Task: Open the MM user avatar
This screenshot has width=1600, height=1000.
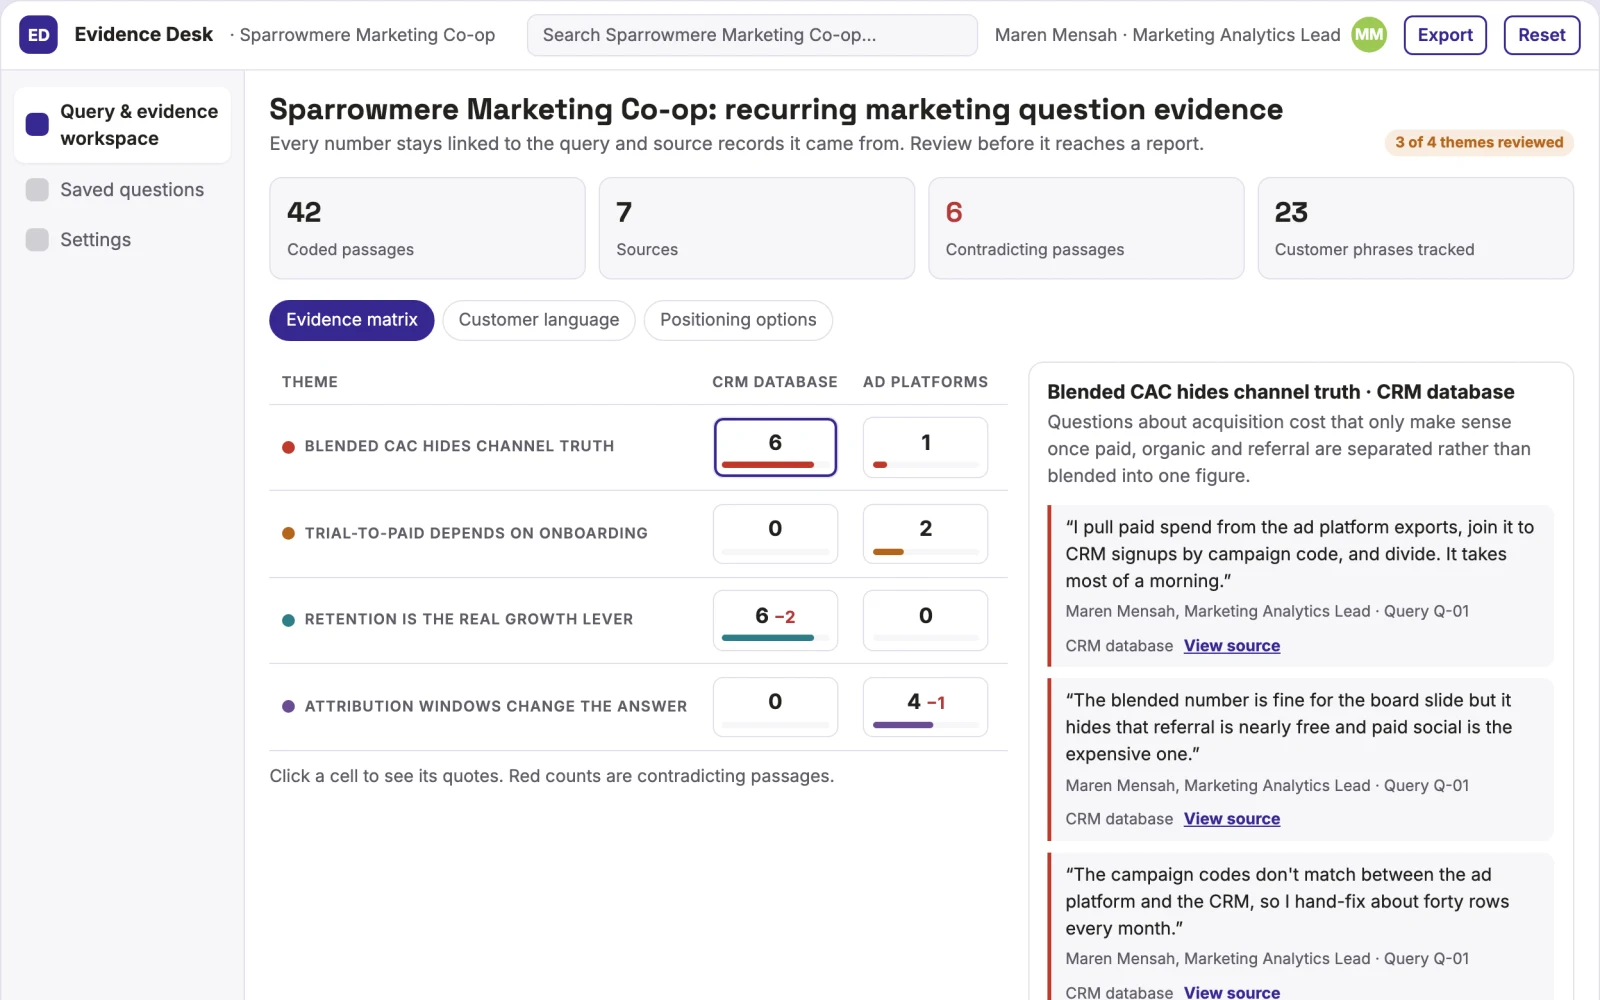Action: tap(1369, 35)
